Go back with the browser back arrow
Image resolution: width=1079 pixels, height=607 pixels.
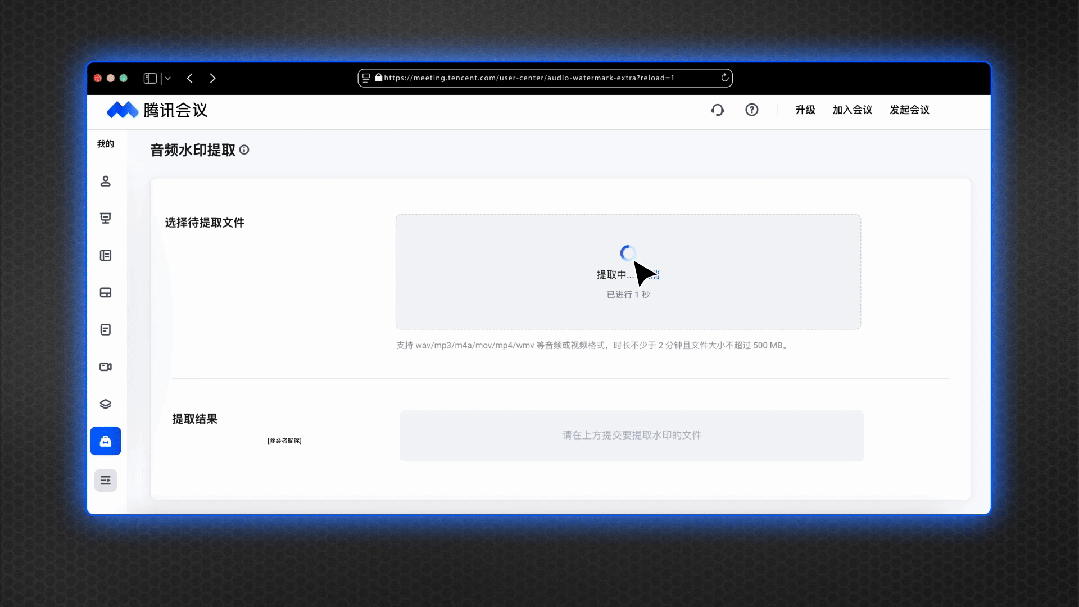(190, 78)
